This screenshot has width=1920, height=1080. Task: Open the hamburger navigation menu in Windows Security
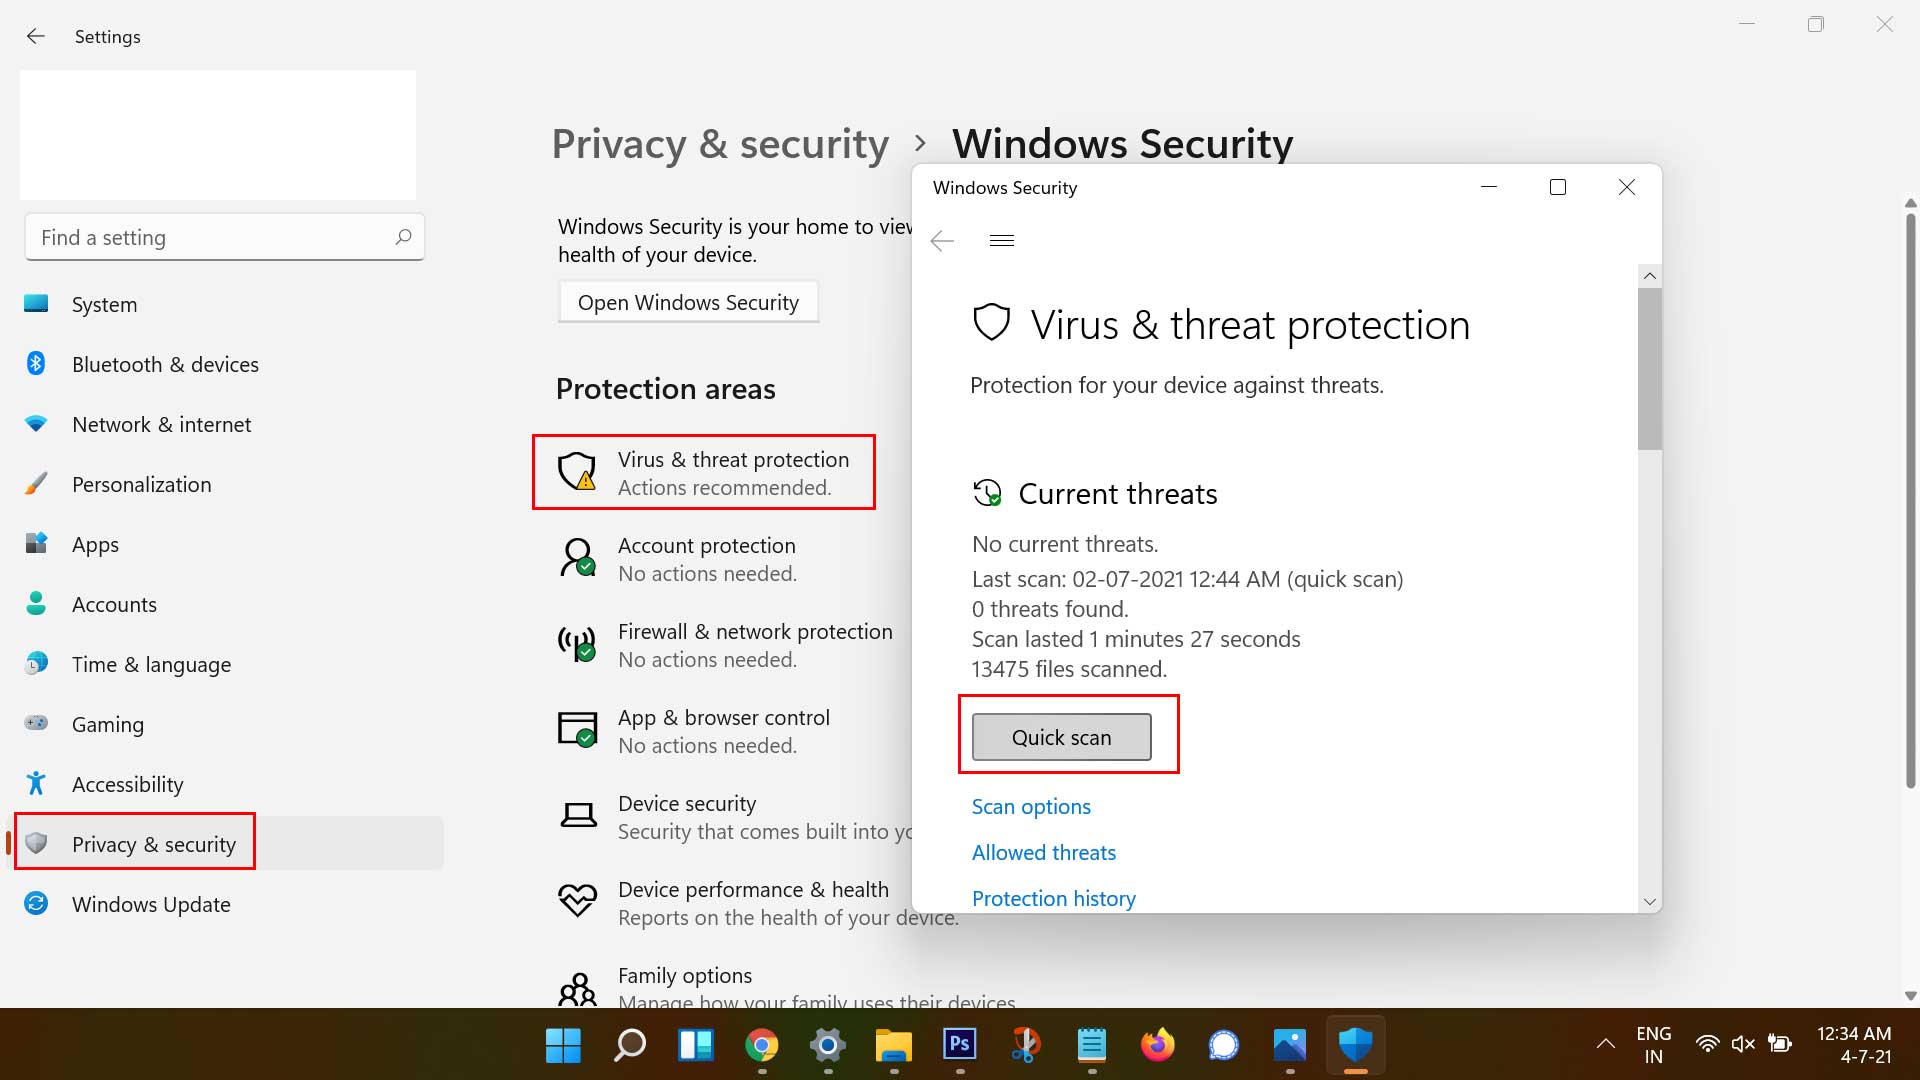point(1001,240)
